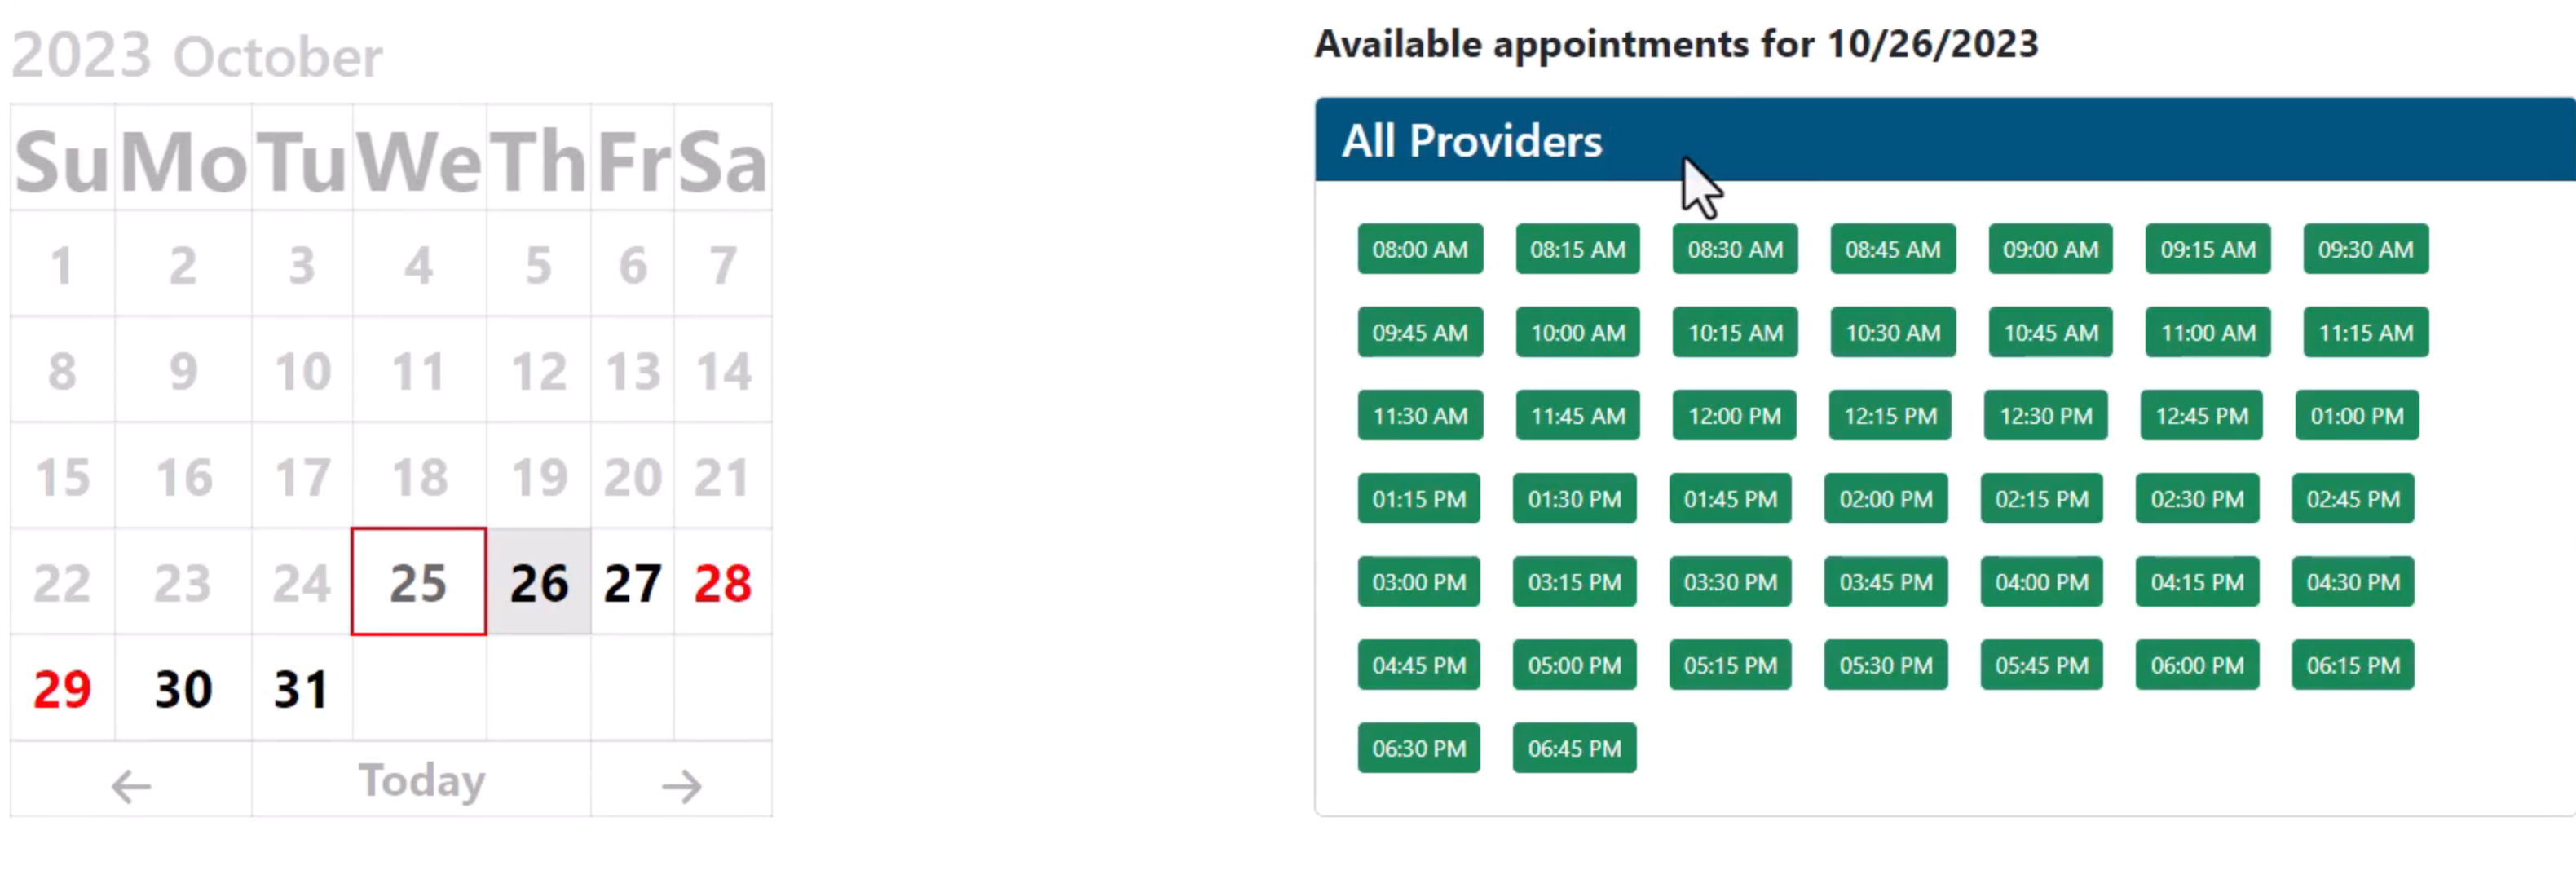Book the 06:45 PM appointment slot
Screen dimensions: 2576x879
click(1574, 747)
